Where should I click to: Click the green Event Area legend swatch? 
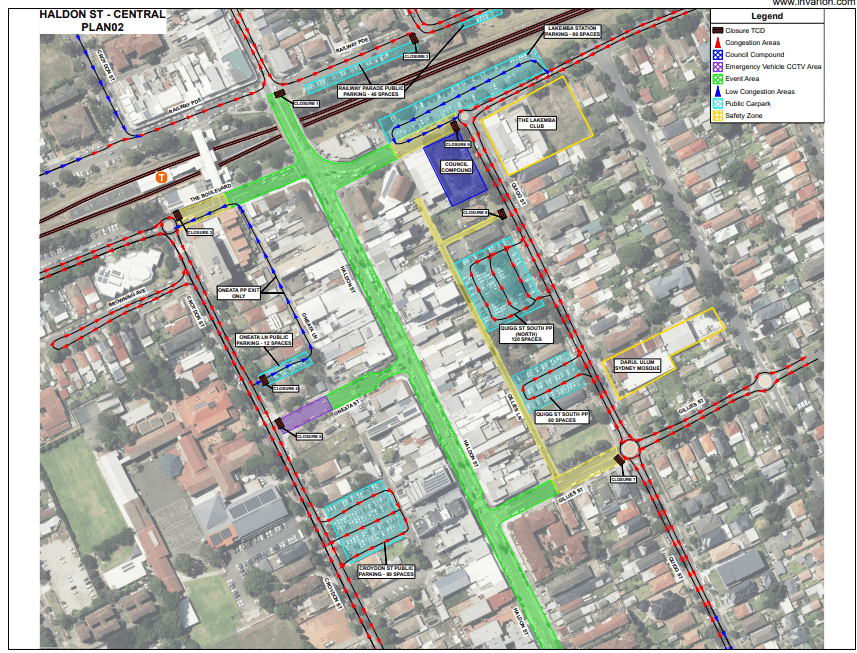tap(717, 79)
